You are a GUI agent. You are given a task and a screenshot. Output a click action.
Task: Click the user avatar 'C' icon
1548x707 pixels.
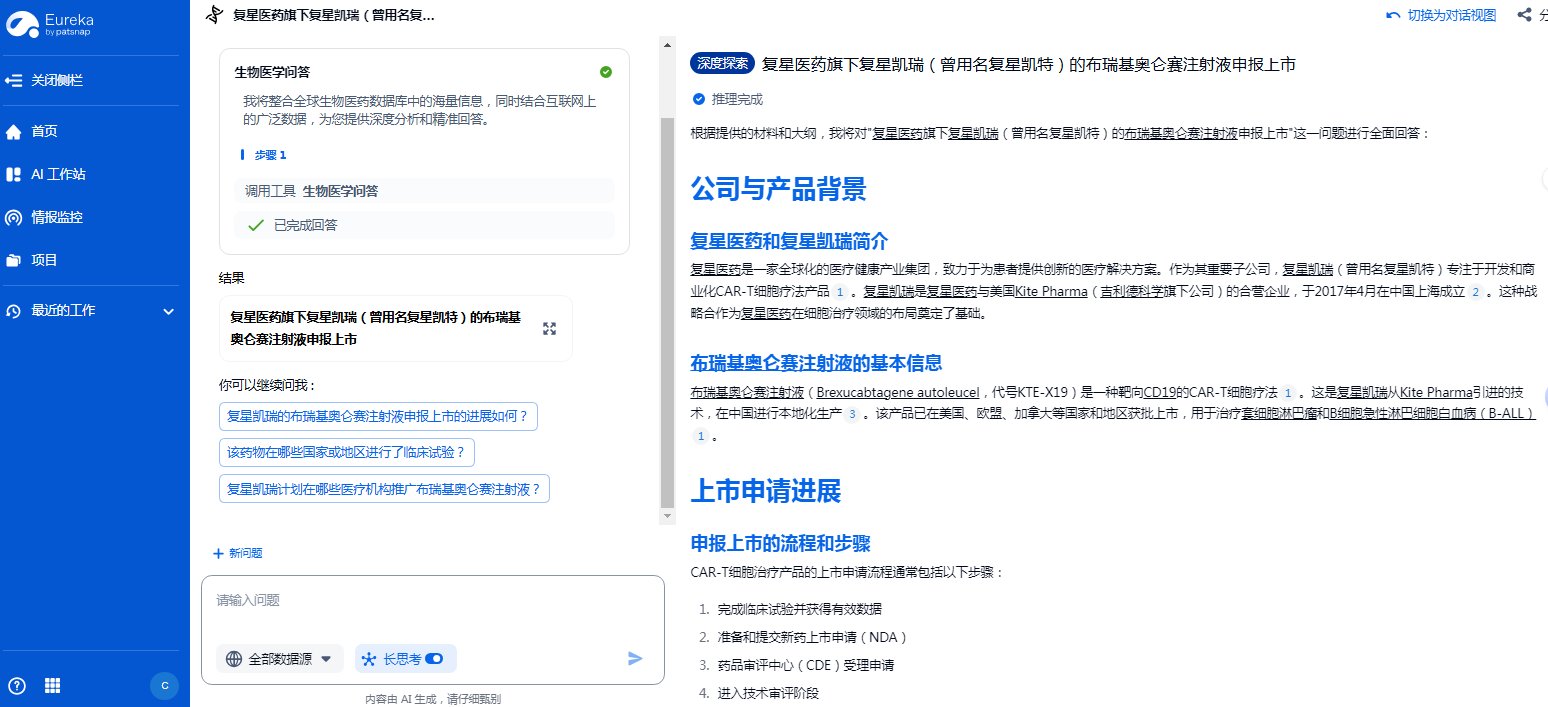164,685
